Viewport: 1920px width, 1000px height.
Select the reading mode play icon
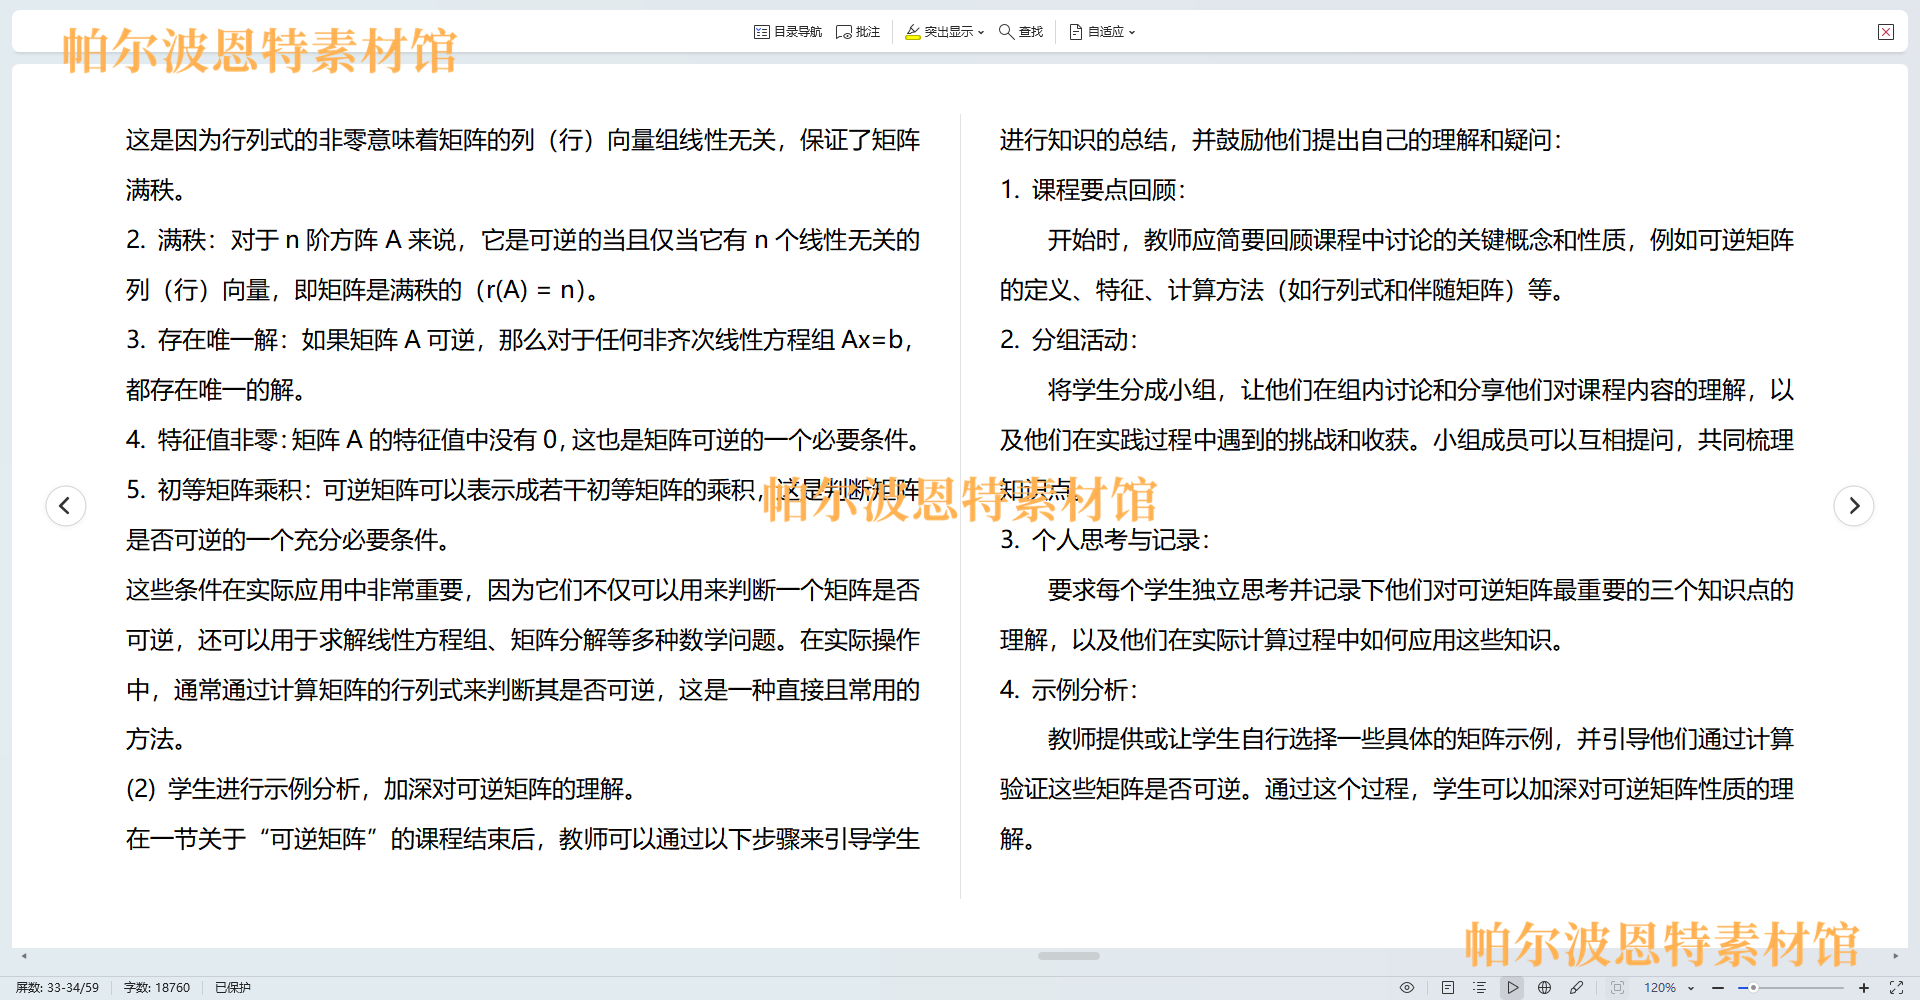tap(1512, 987)
